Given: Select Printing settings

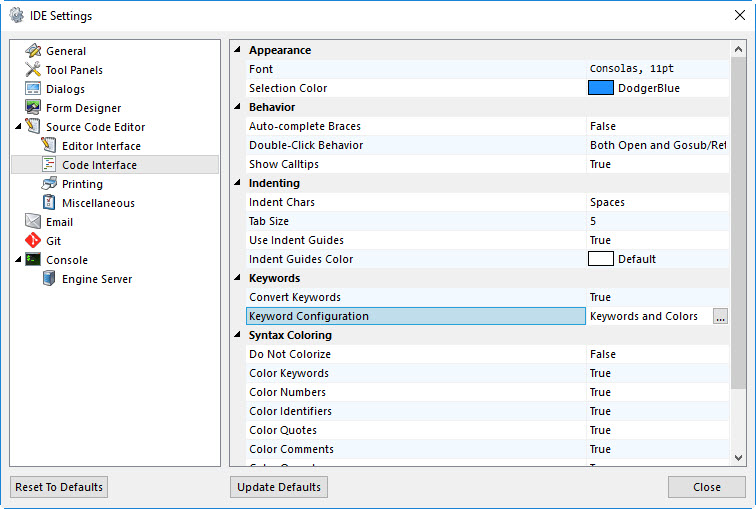Looking at the screenshot, I should [x=82, y=184].
